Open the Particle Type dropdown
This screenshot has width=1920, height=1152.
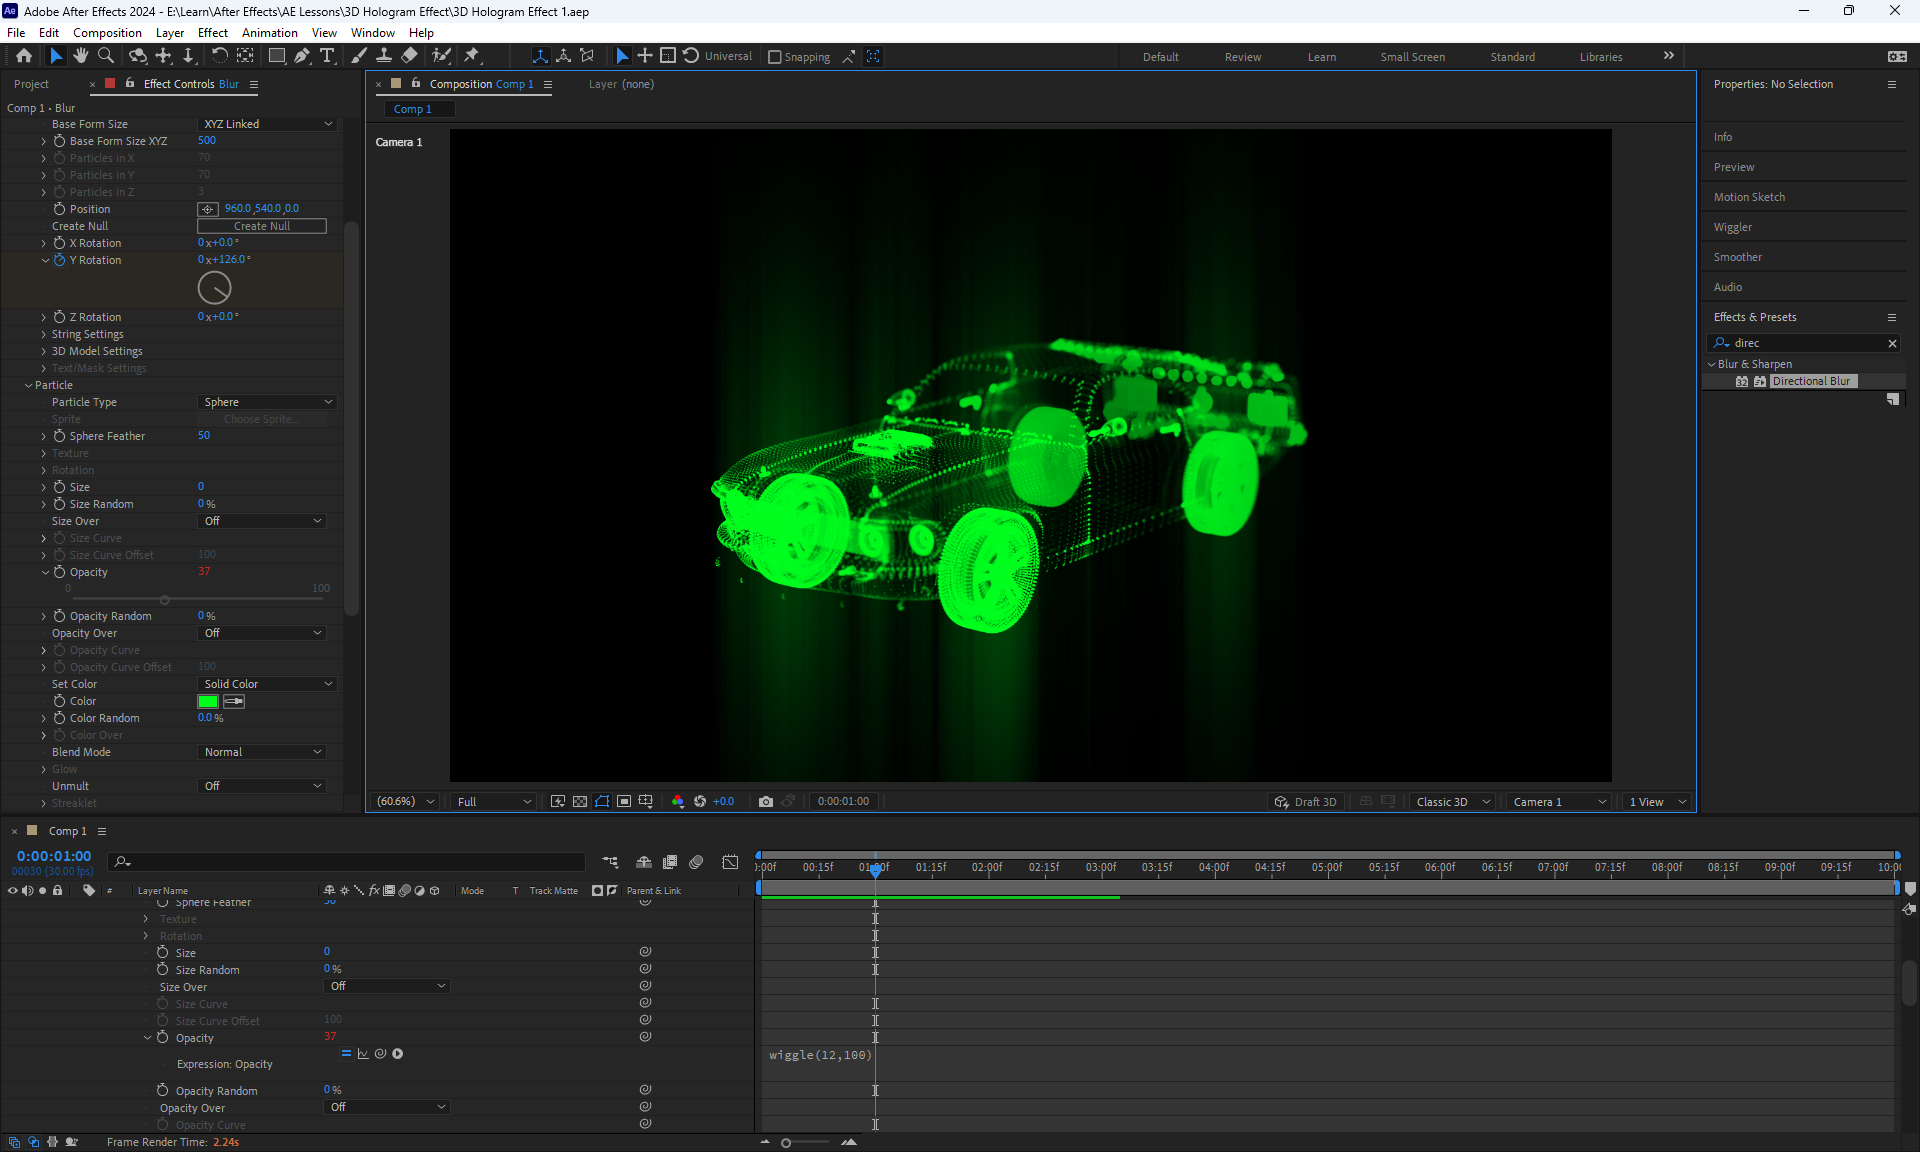(x=267, y=402)
